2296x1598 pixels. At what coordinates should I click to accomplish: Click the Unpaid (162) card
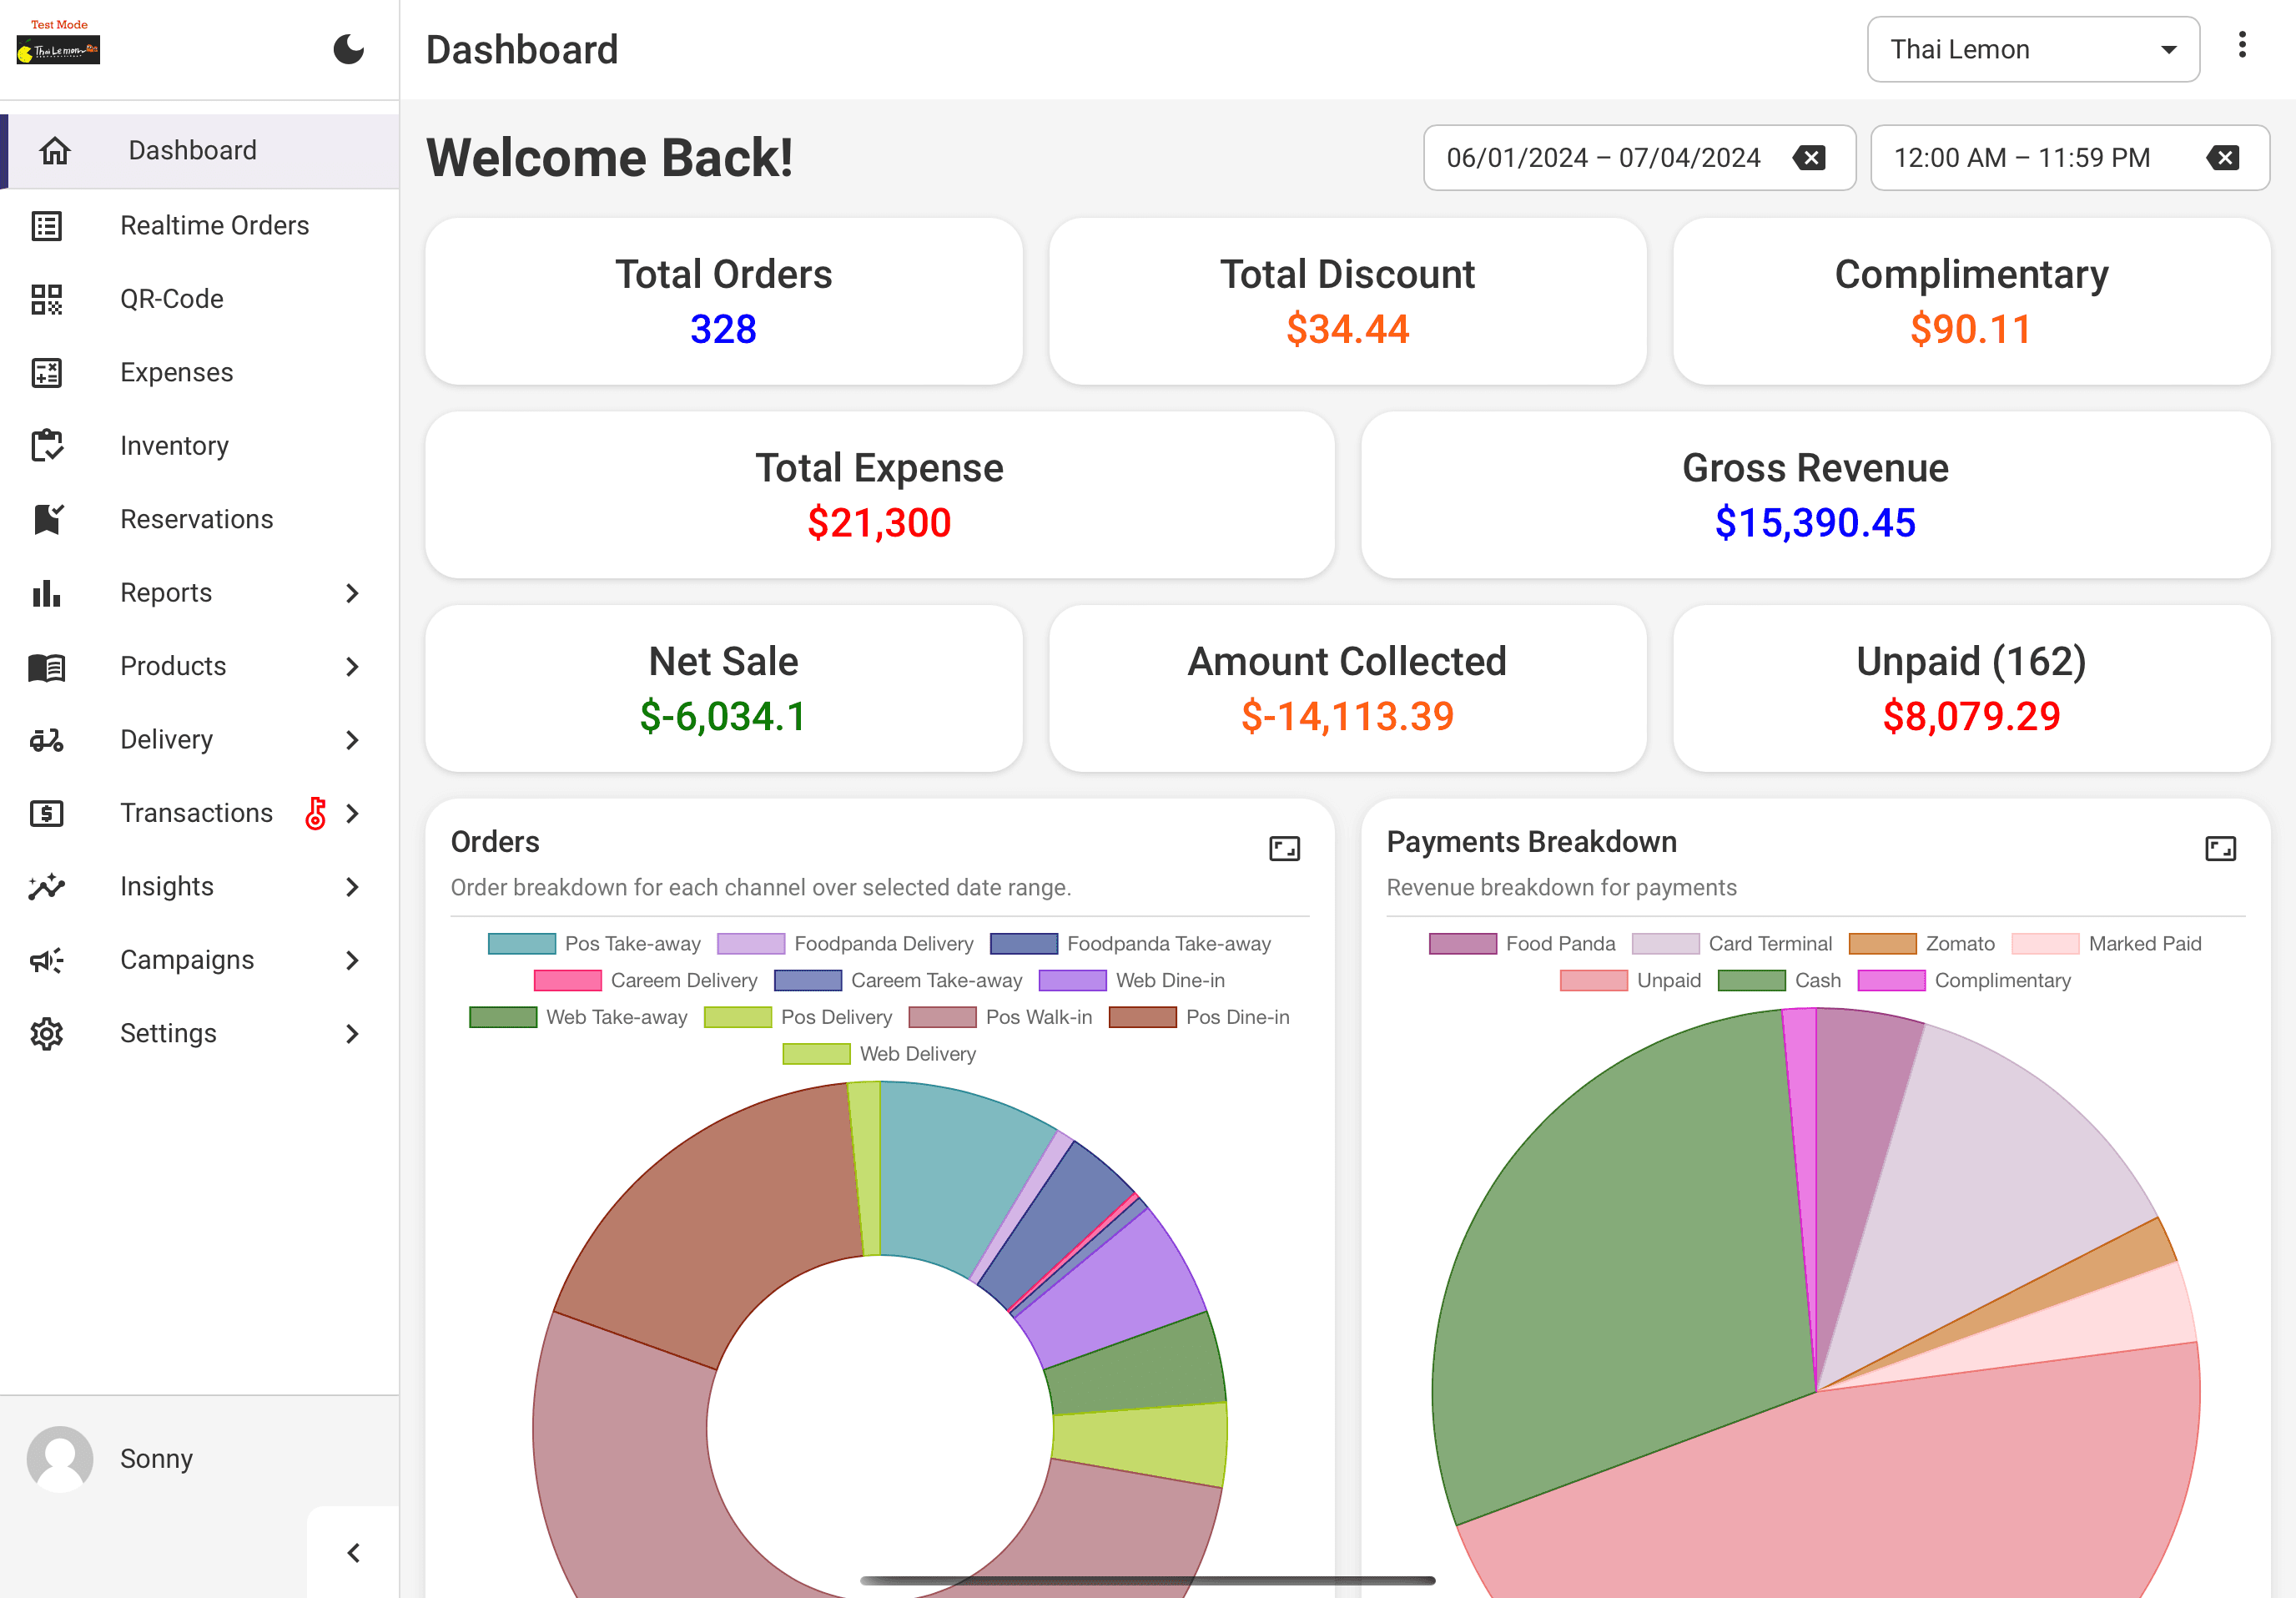[x=1971, y=688]
